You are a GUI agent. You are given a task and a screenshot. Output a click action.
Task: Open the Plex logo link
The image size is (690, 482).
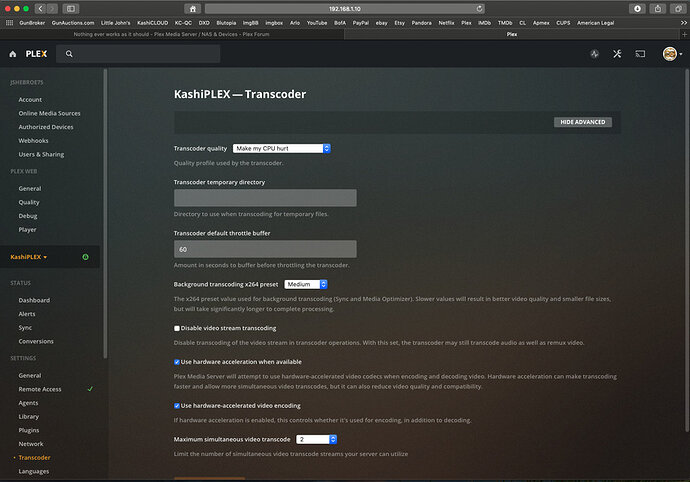[x=36, y=54]
